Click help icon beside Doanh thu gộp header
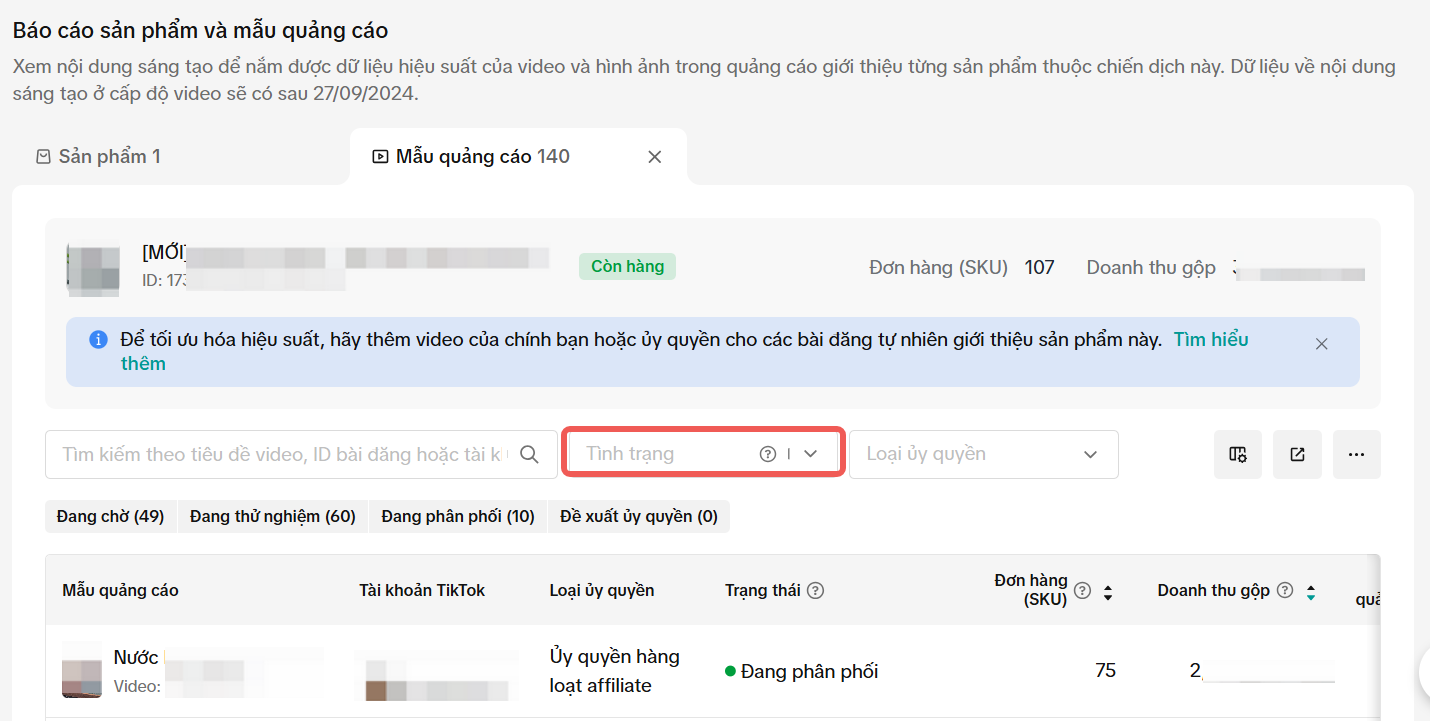1430x721 pixels. 1285,591
